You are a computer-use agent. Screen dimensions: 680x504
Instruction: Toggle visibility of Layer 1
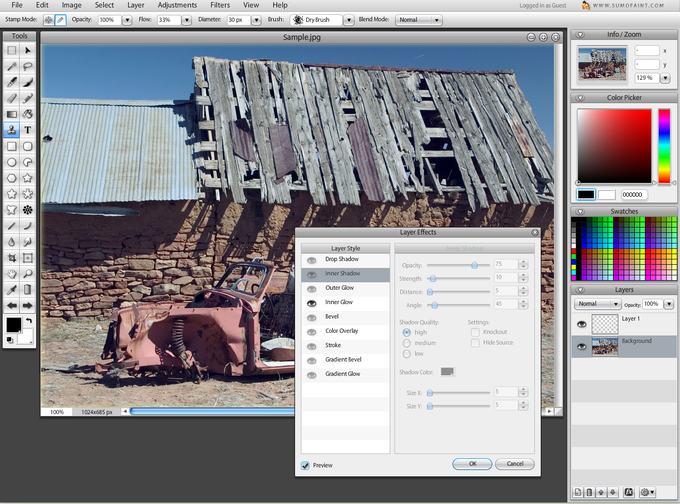pyautogui.click(x=582, y=324)
